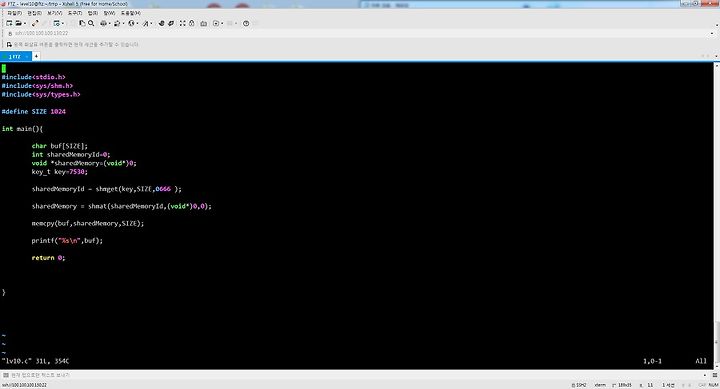
Task: Click the shmget code line
Action: (107, 189)
